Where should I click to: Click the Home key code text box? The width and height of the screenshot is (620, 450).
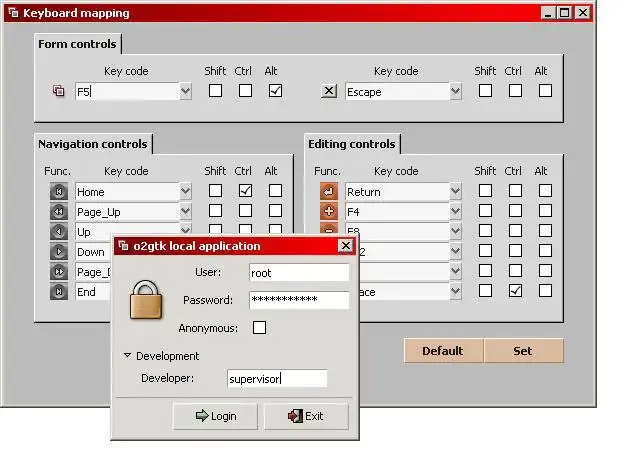click(x=127, y=191)
